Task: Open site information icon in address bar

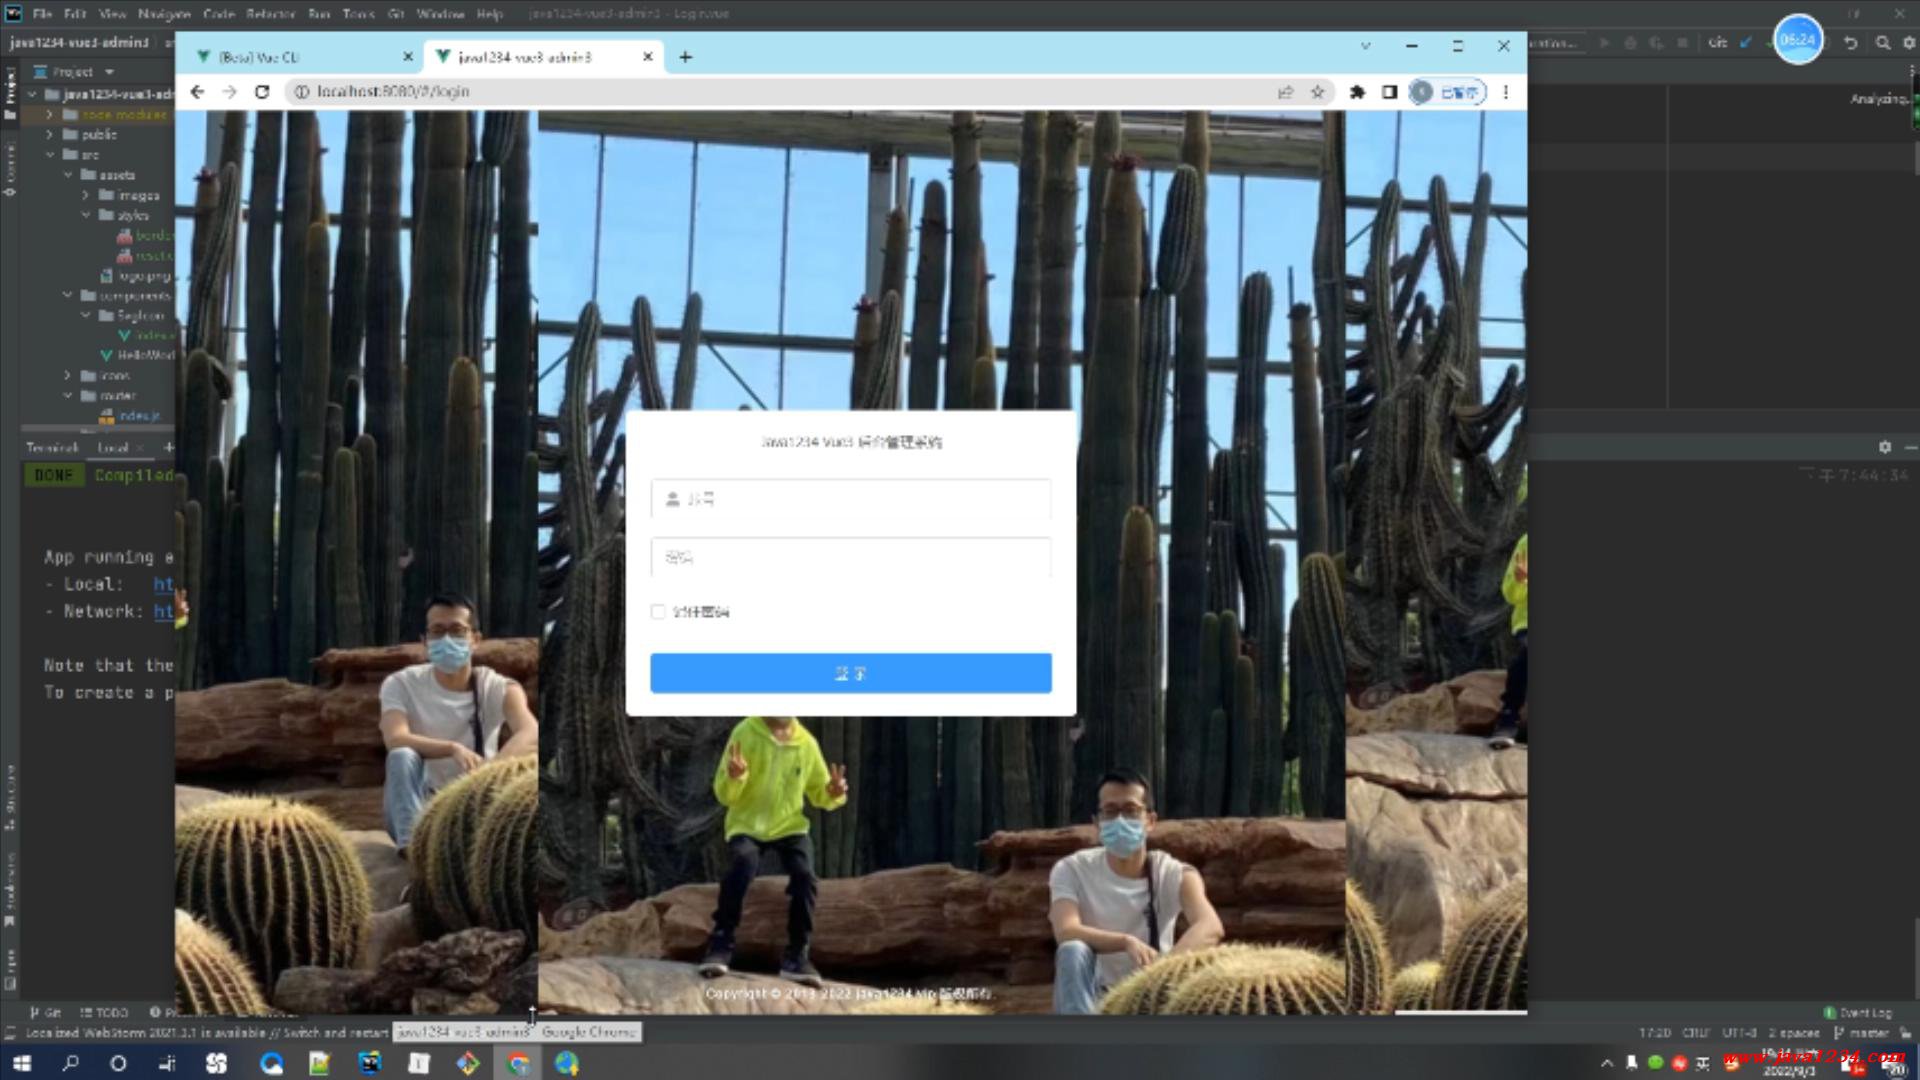Action: tap(301, 92)
